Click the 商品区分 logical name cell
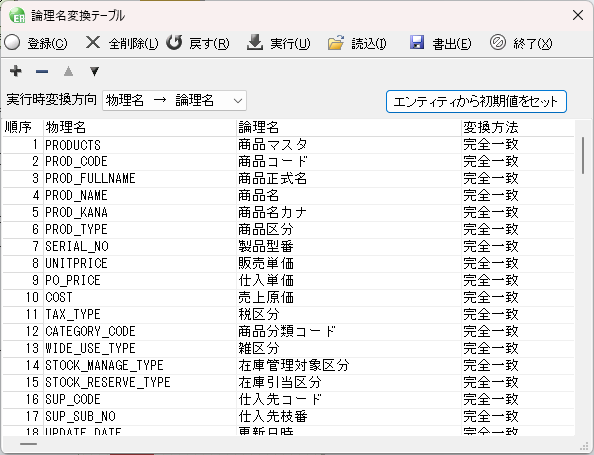This screenshot has width=594, height=455. 349,230
